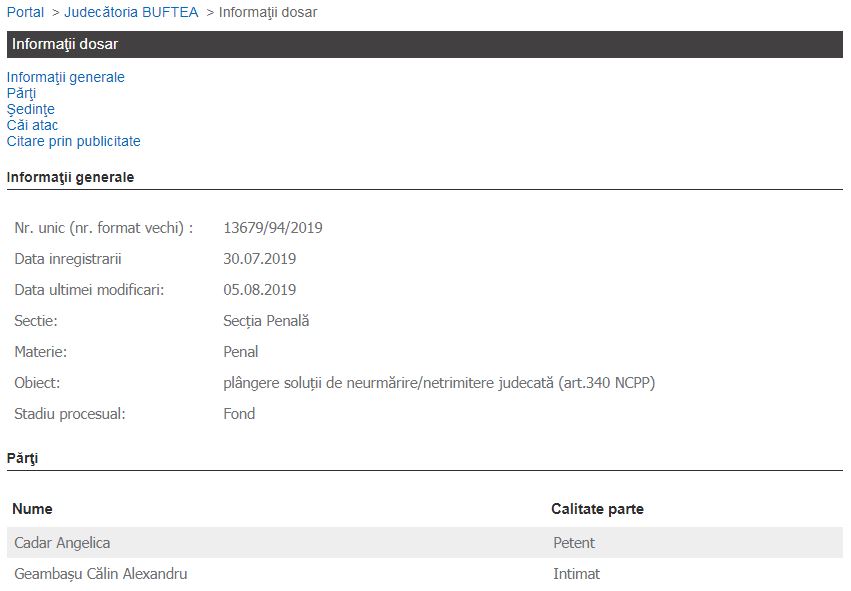
Task: Click the last modified date 05.08.2019
Action: pyautogui.click(x=260, y=290)
